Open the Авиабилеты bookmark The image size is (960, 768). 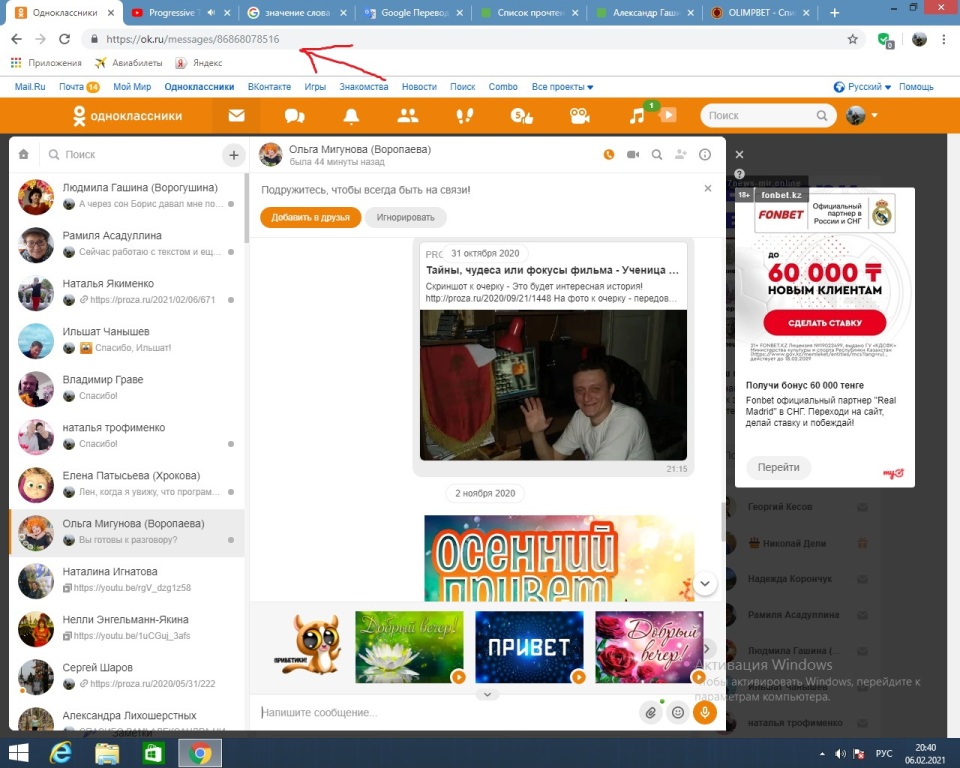(x=129, y=63)
